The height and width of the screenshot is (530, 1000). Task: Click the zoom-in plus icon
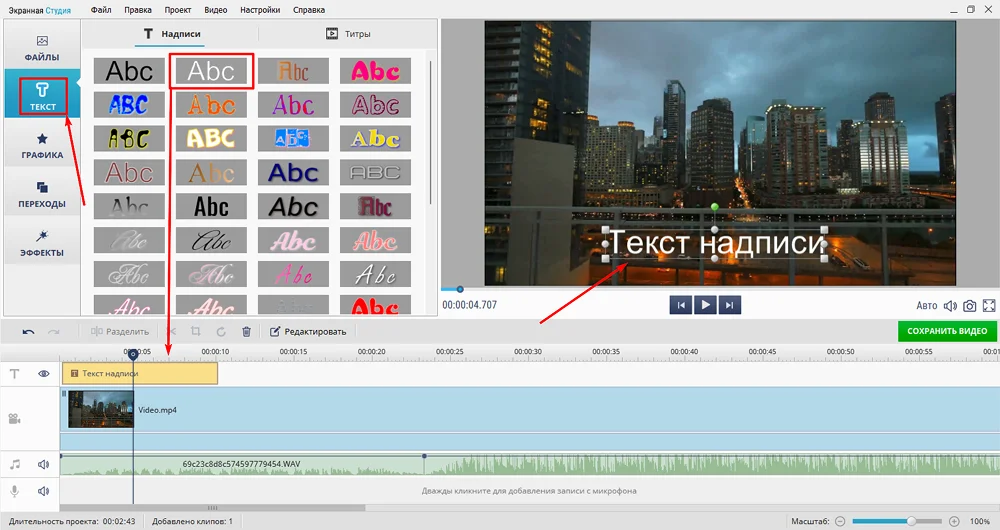[x=954, y=521]
